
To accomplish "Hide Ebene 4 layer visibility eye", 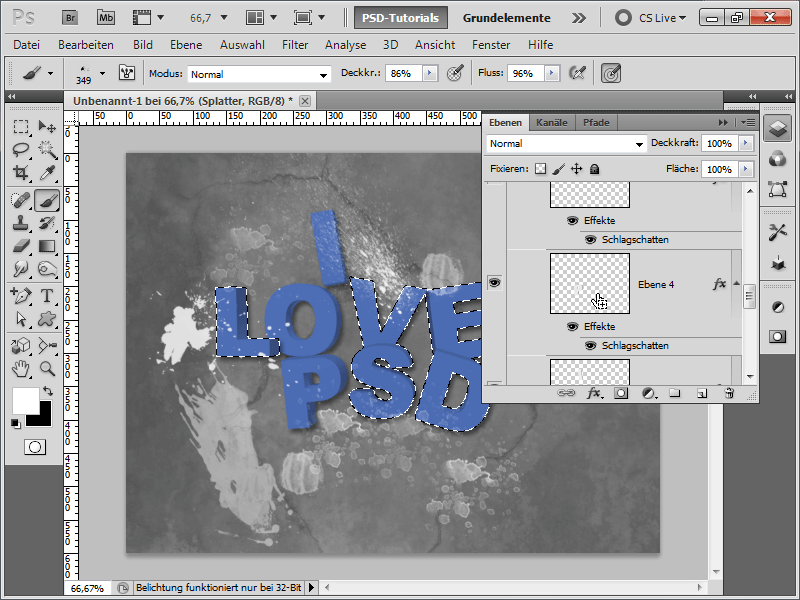I will point(494,282).
